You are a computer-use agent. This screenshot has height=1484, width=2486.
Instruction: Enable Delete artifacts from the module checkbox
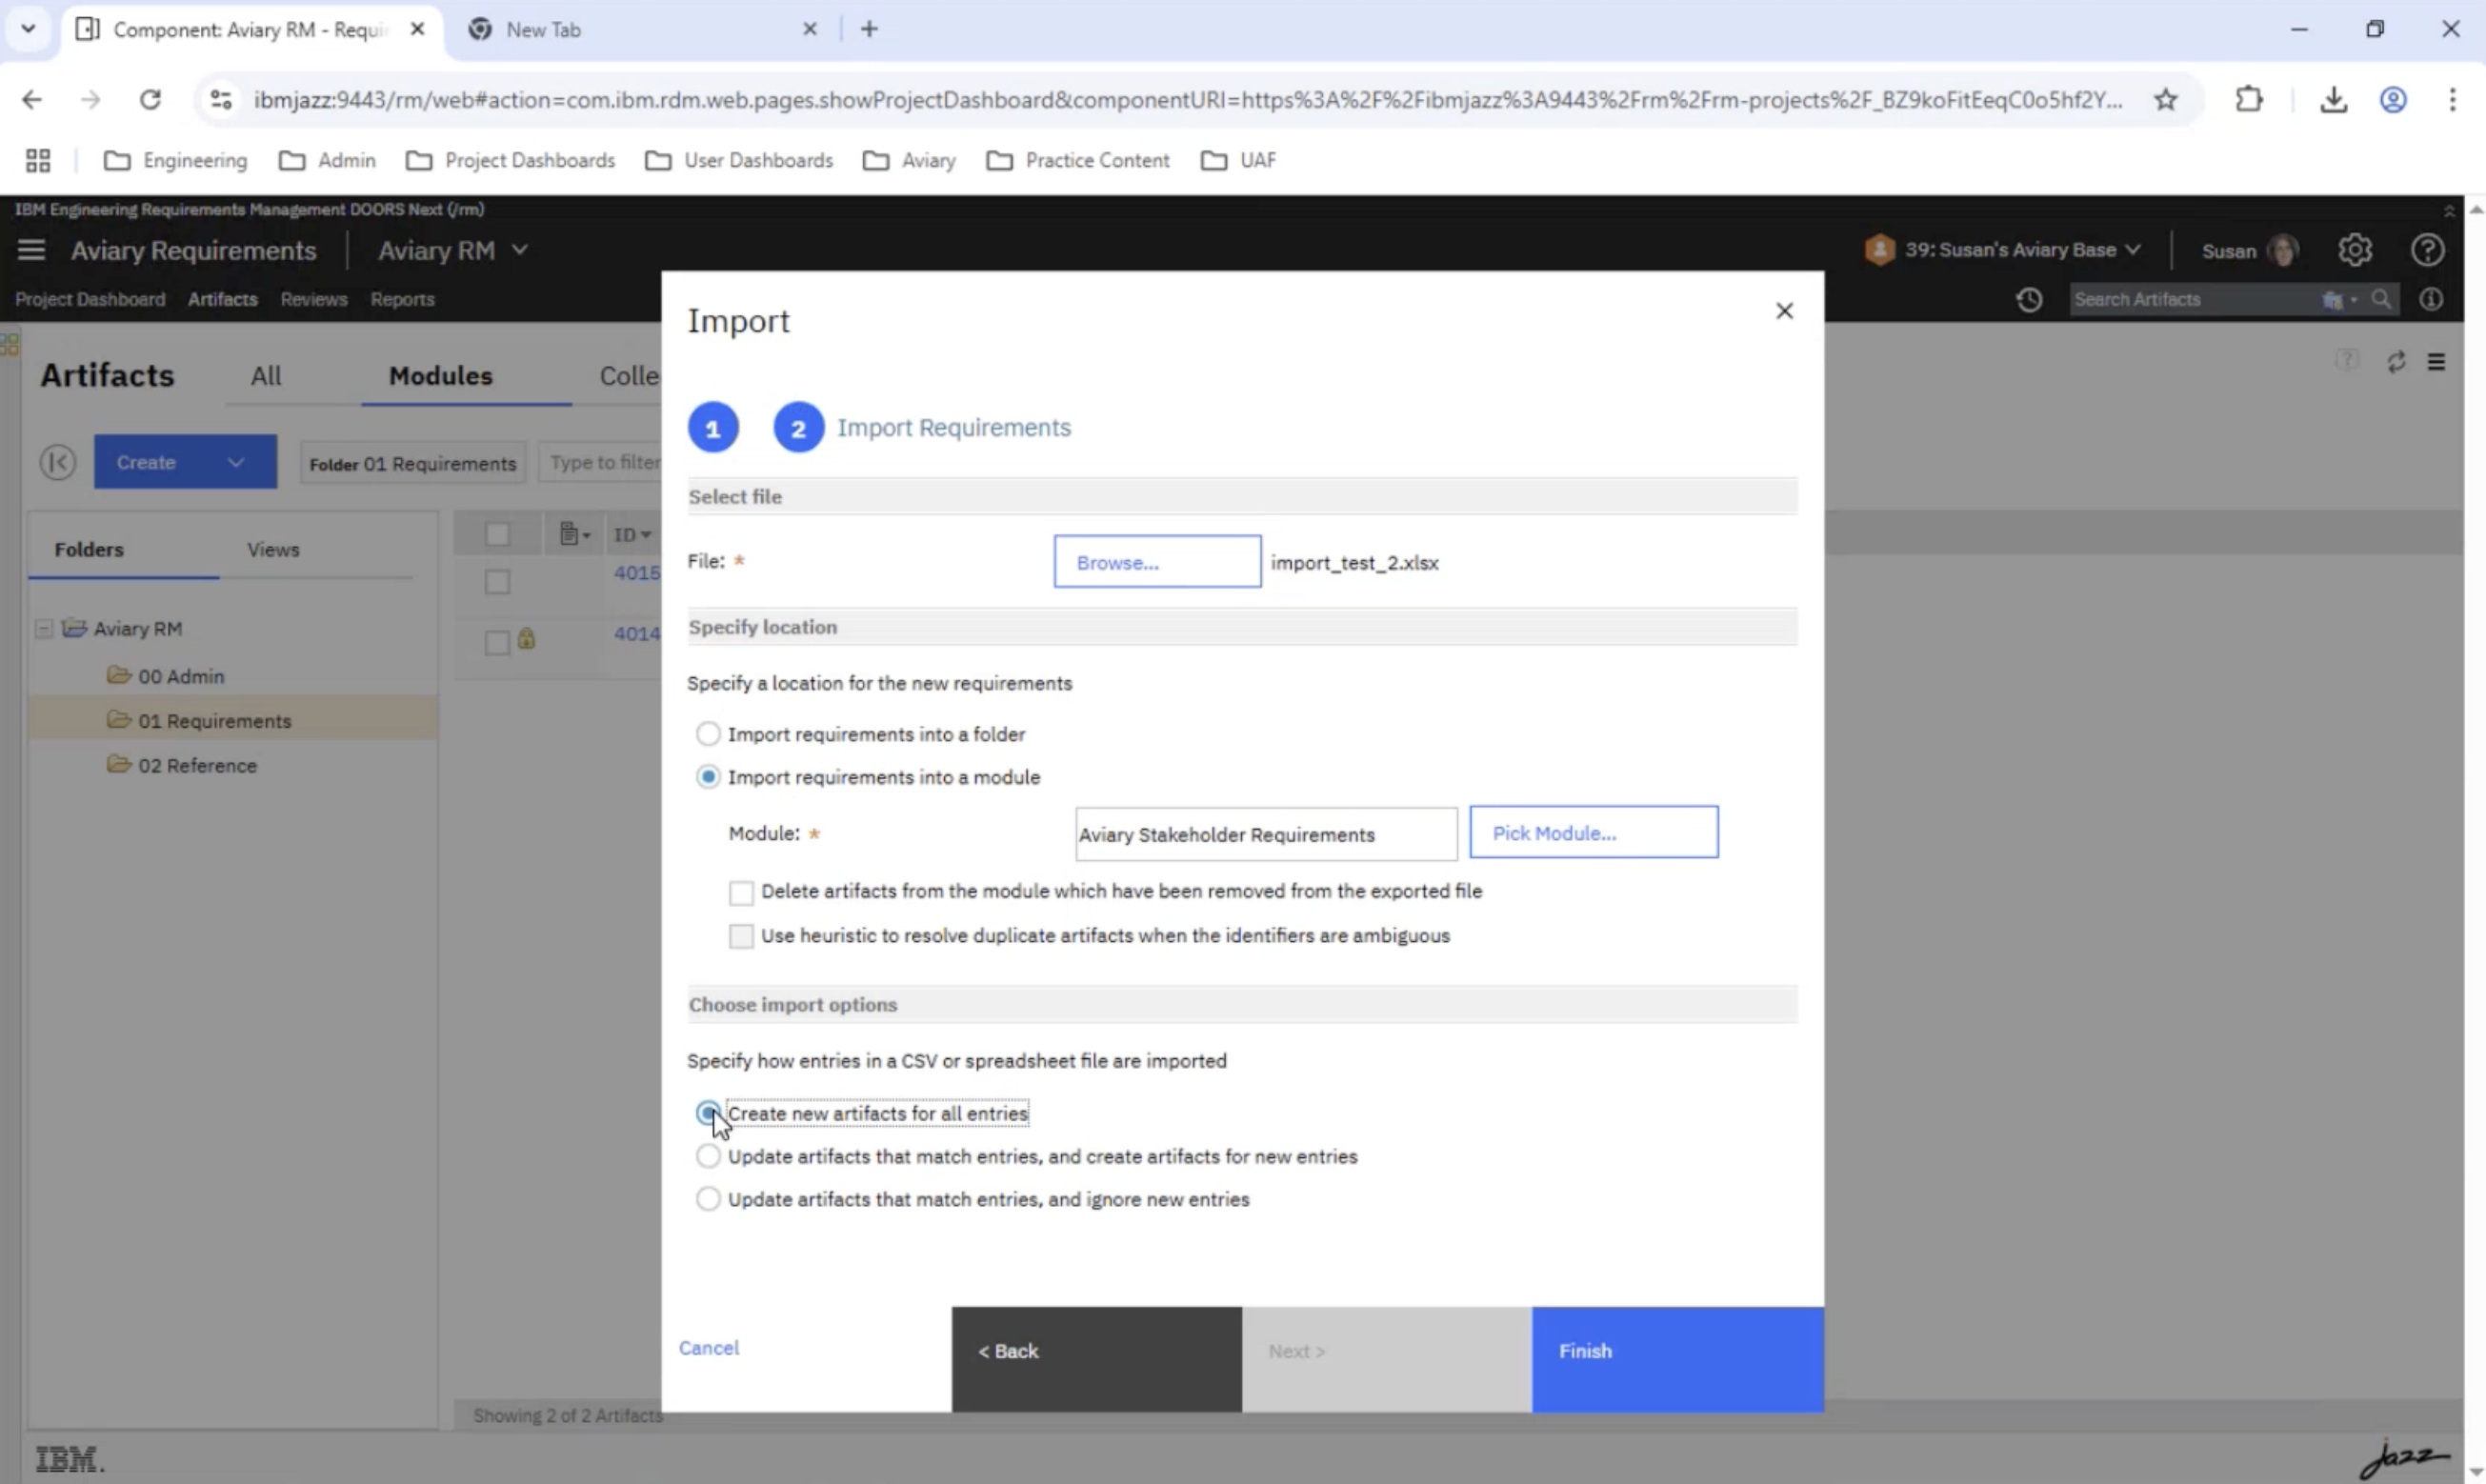(741, 892)
